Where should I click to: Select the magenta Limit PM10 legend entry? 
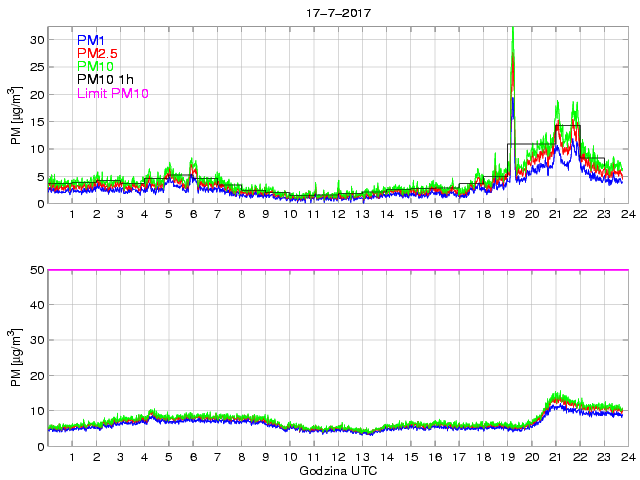tap(112, 94)
